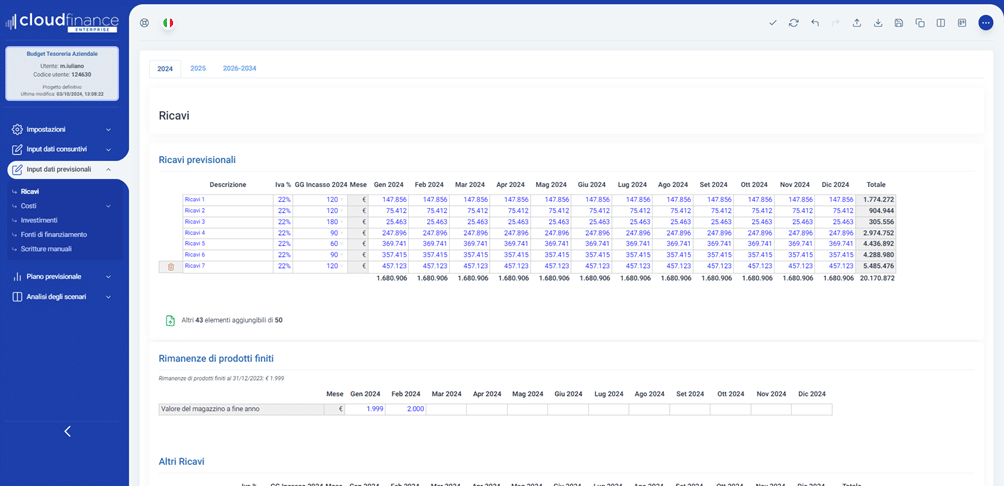Click the undo arrow icon
1004x486 pixels.
click(815, 23)
